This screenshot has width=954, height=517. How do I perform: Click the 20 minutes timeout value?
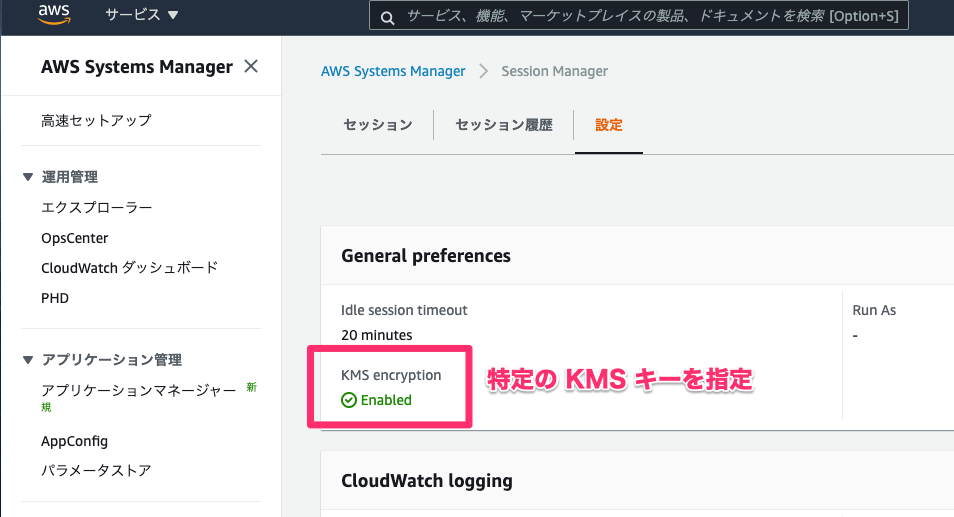click(x=377, y=335)
